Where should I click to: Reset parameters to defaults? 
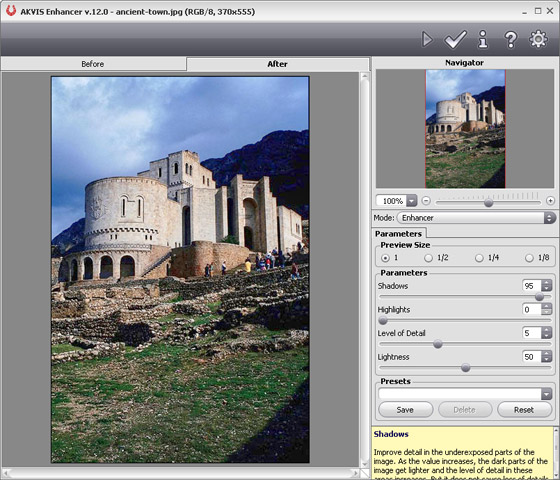[524, 410]
